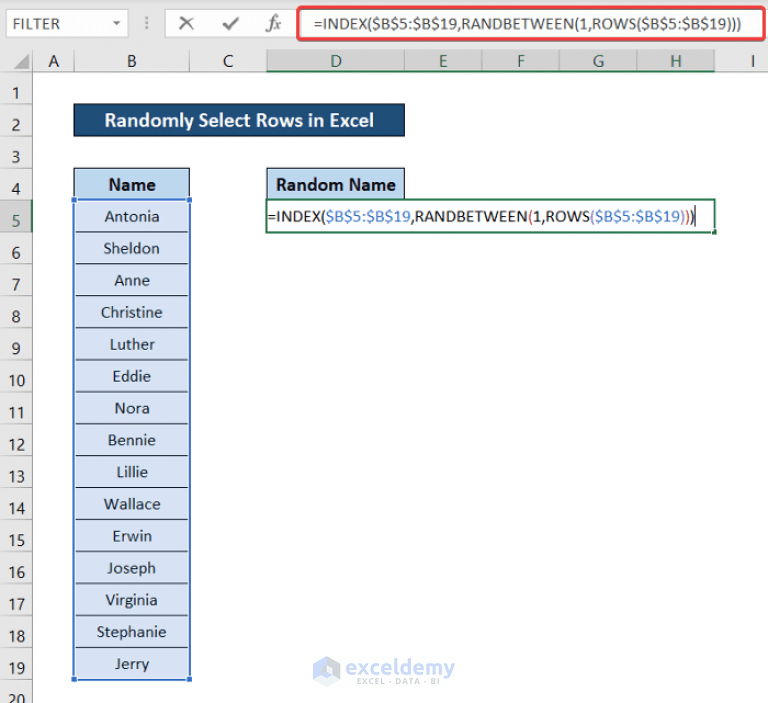768x703 pixels.
Task: Click the cell containing Bennie
Action: (132, 440)
